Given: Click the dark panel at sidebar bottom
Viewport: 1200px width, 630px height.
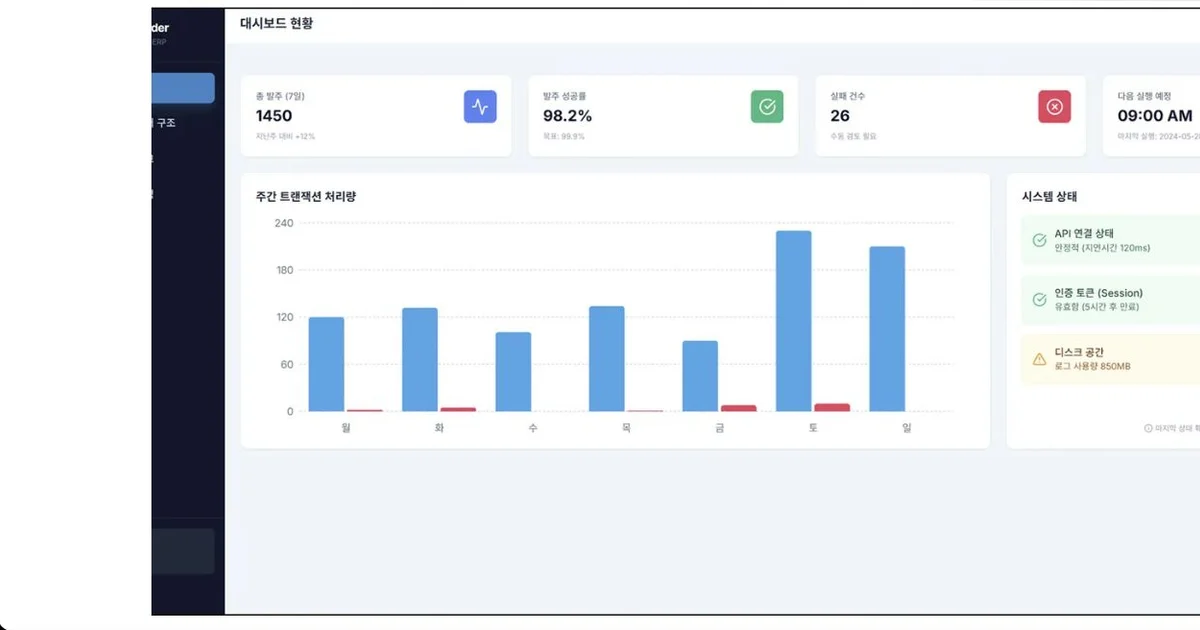Looking at the screenshot, I should click(x=183, y=552).
